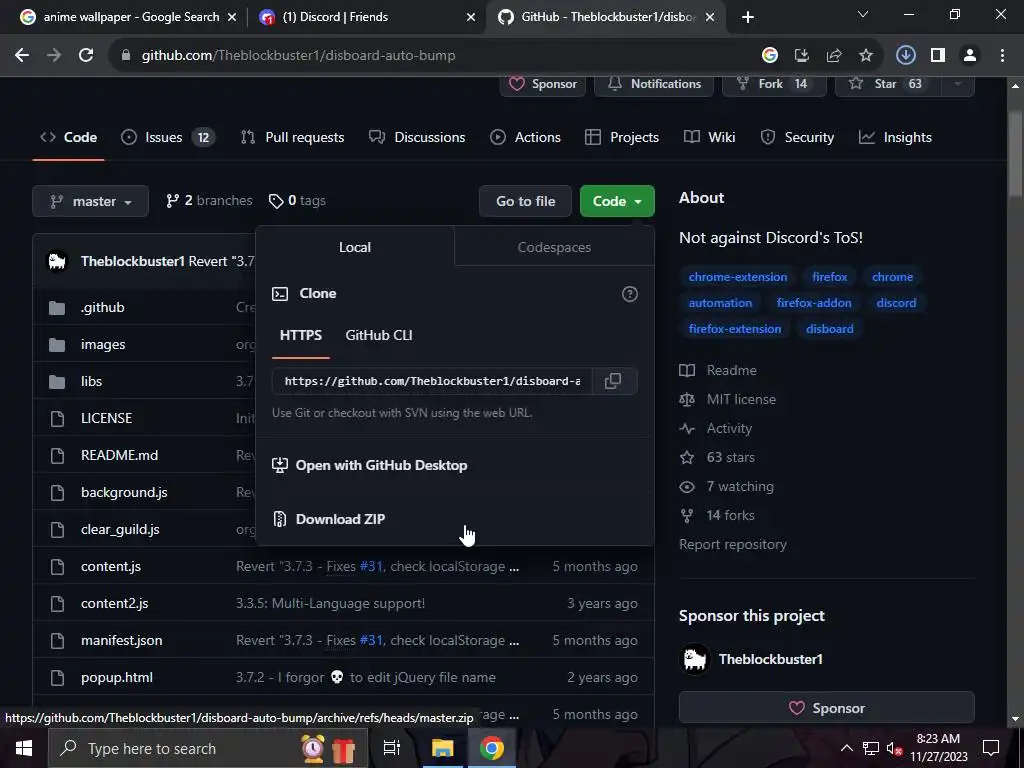
Task: Open the README.md file
Action: click(120, 455)
